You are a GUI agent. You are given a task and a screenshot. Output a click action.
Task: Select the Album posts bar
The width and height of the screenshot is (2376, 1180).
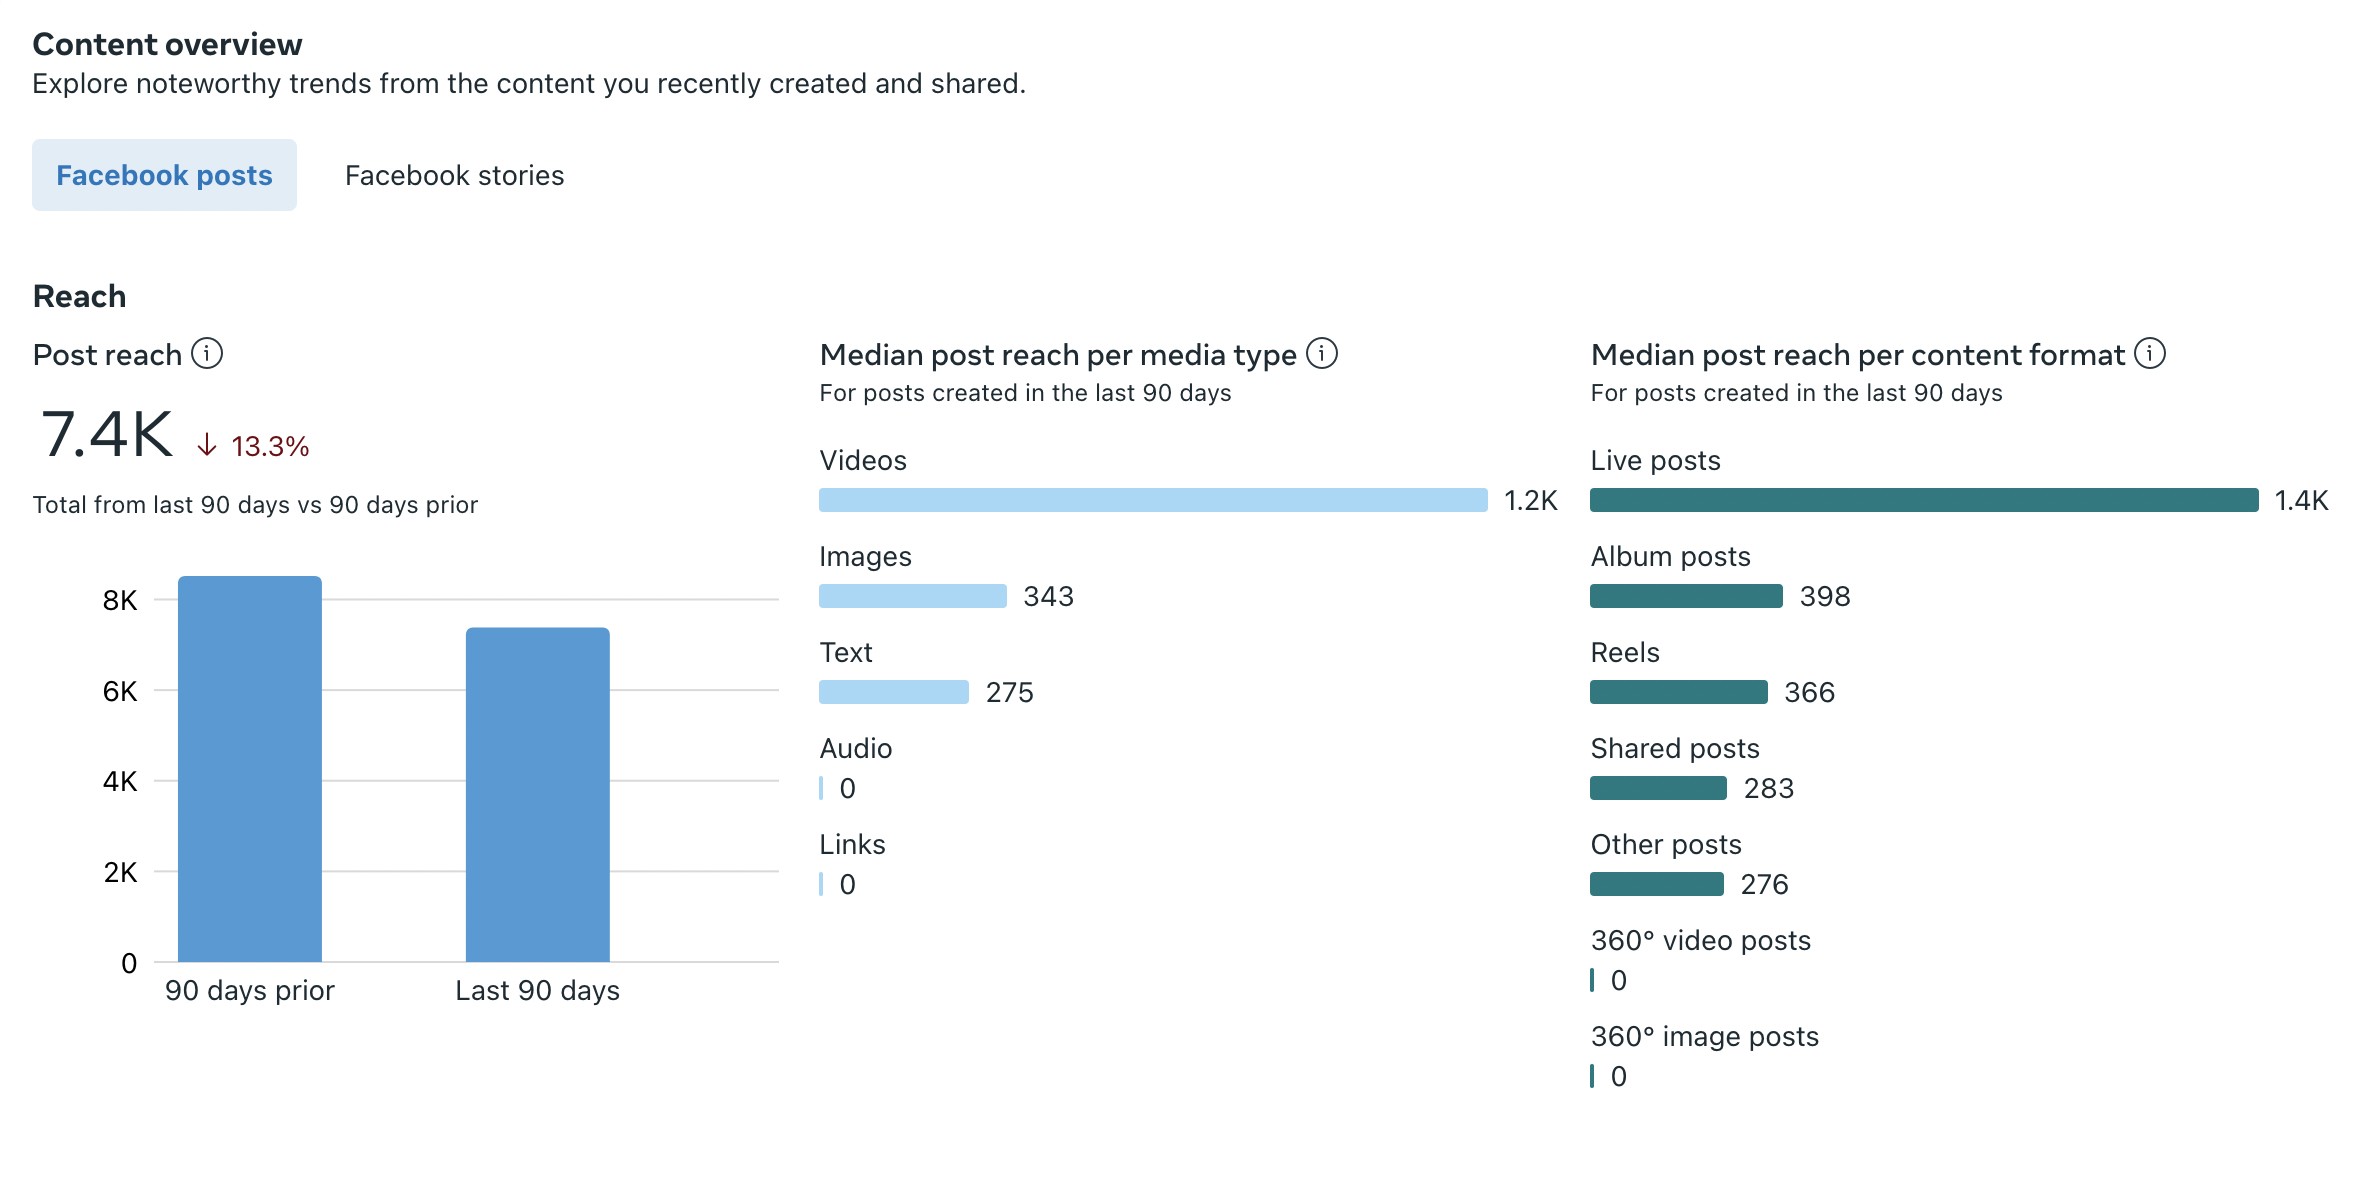[x=1686, y=596]
